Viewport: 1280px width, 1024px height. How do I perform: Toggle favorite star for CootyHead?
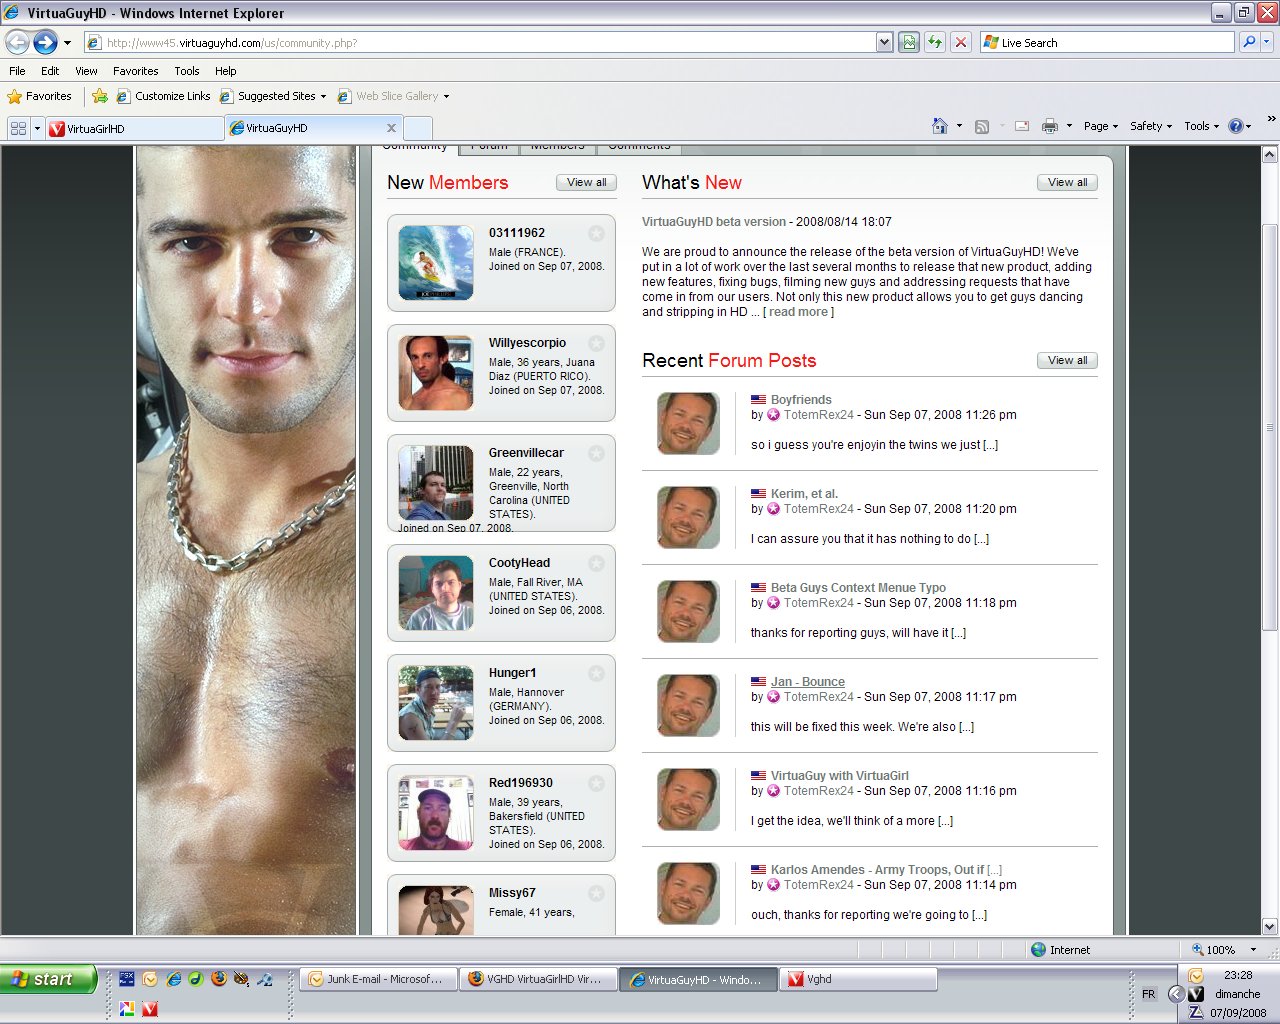596,563
